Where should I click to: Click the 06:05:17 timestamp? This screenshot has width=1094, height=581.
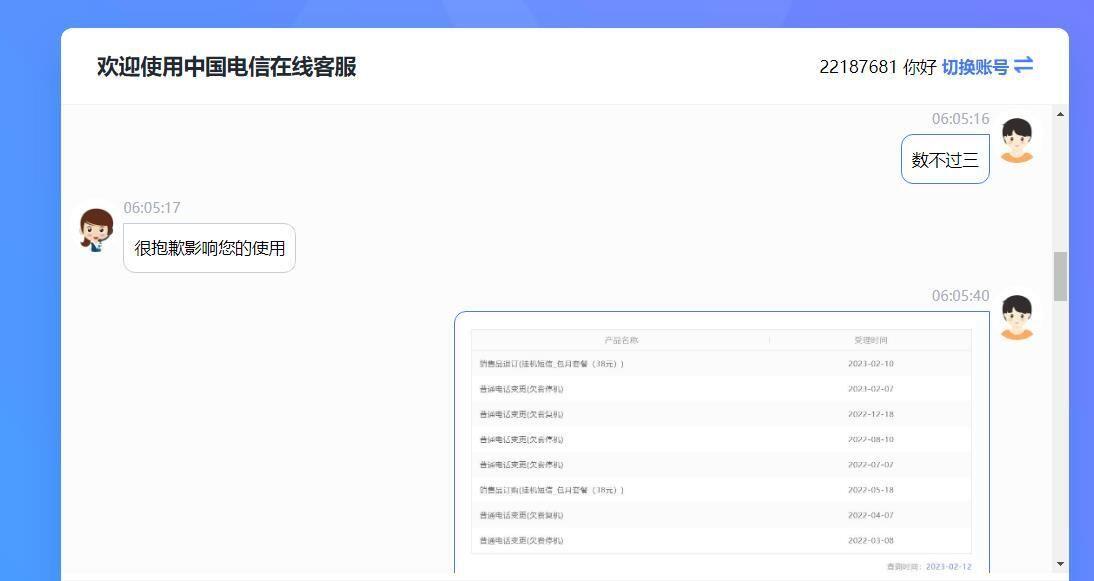(152, 208)
